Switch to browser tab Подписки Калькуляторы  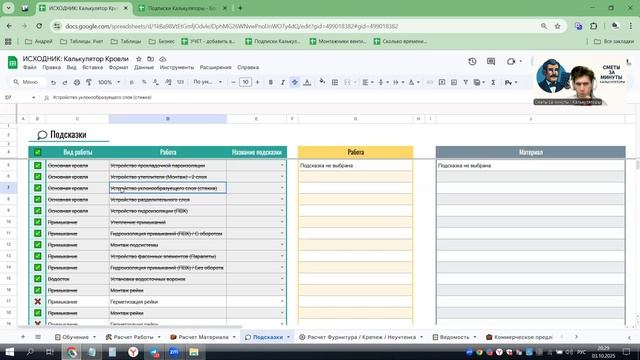tap(182, 8)
